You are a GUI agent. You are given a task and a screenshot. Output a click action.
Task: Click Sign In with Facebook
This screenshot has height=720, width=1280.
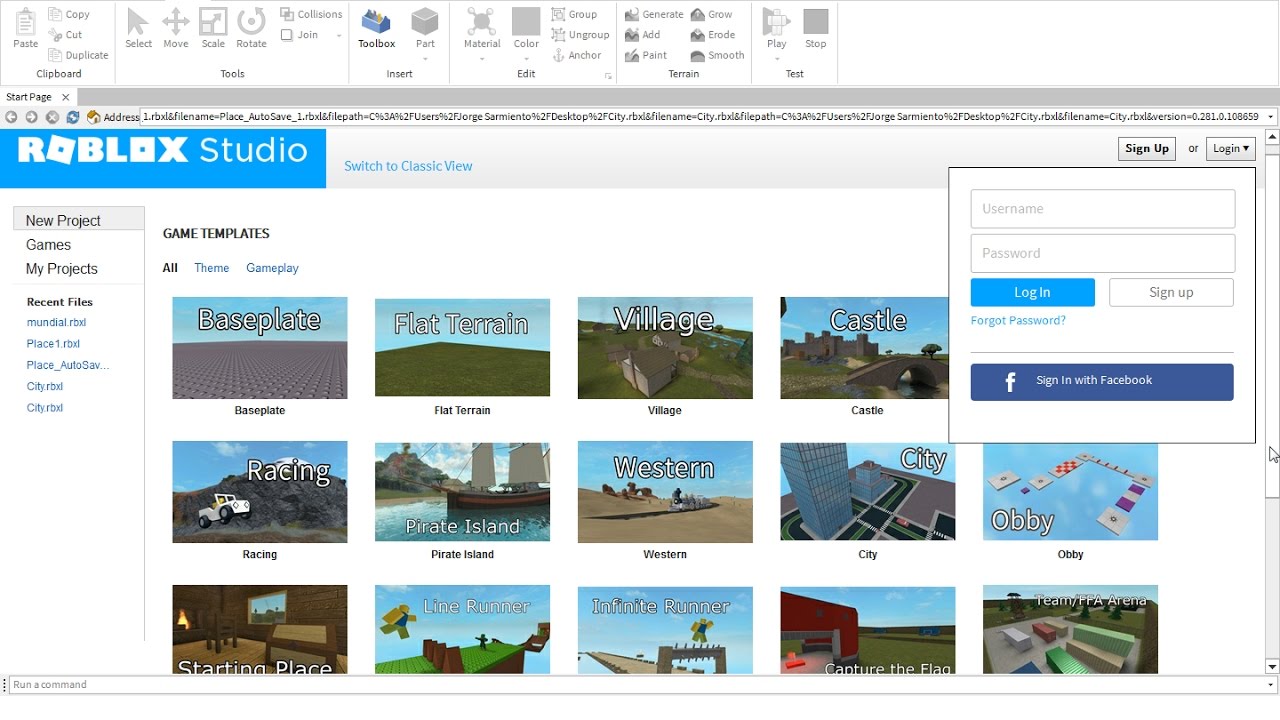pos(1102,382)
